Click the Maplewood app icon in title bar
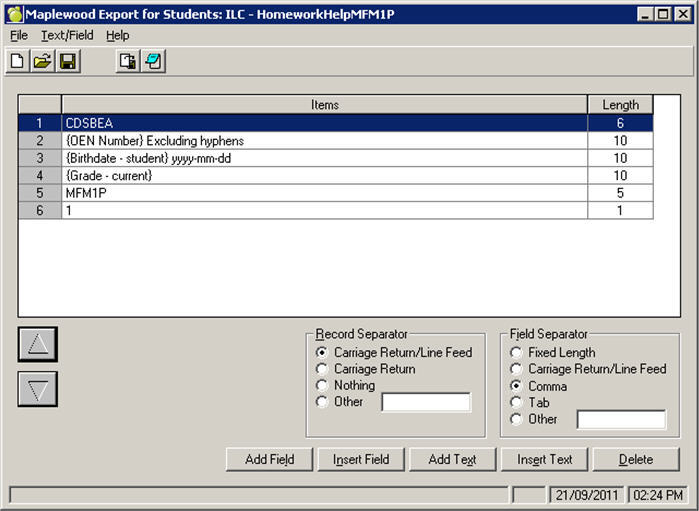This screenshot has width=699, height=511. click(x=14, y=14)
